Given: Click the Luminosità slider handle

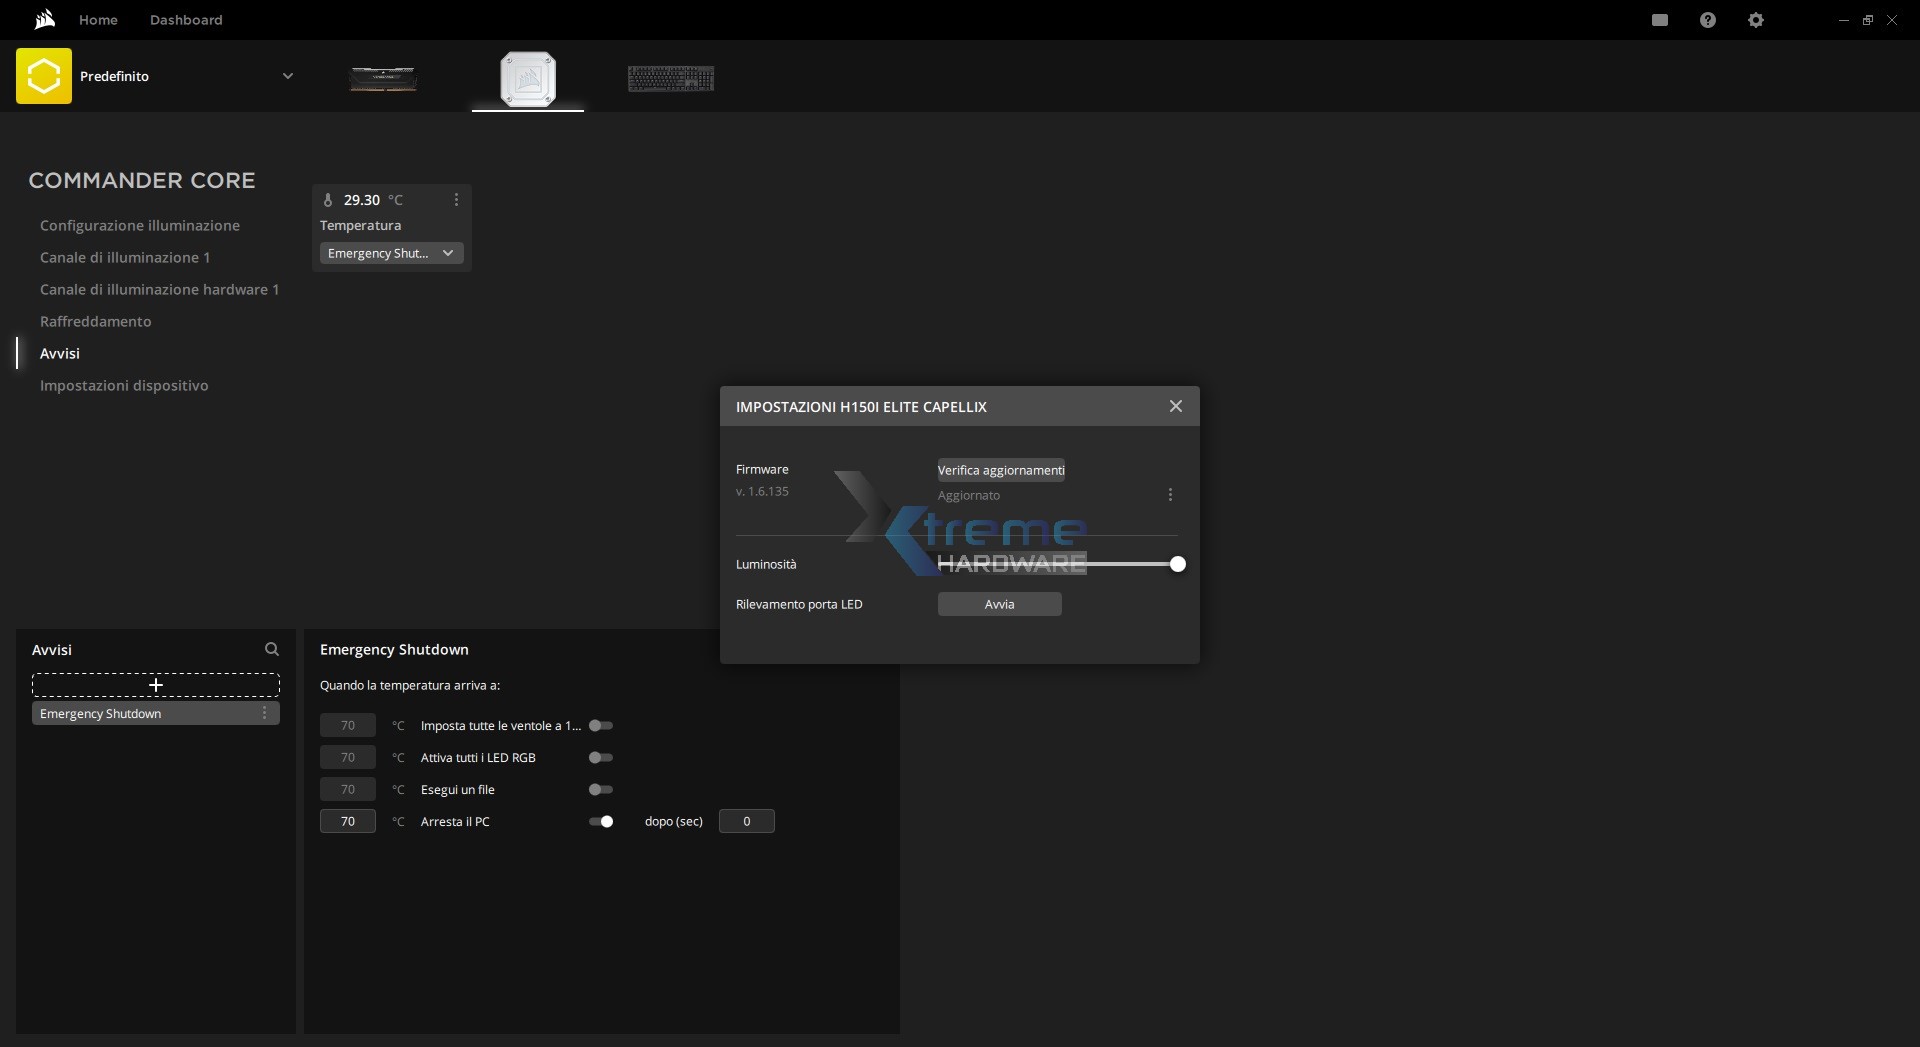Looking at the screenshot, I should pos(1178,565).
